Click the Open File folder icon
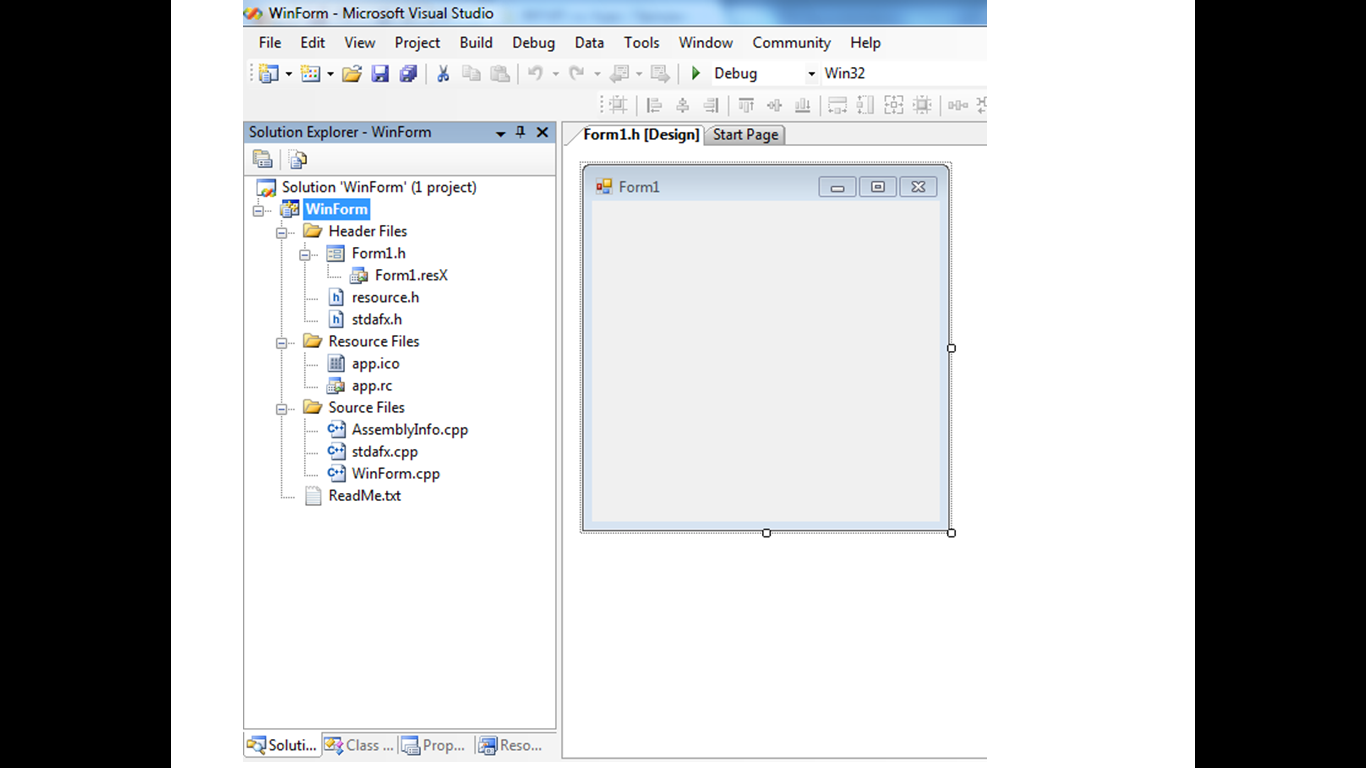The image size is (1366, 768). [x=351, y=73]
